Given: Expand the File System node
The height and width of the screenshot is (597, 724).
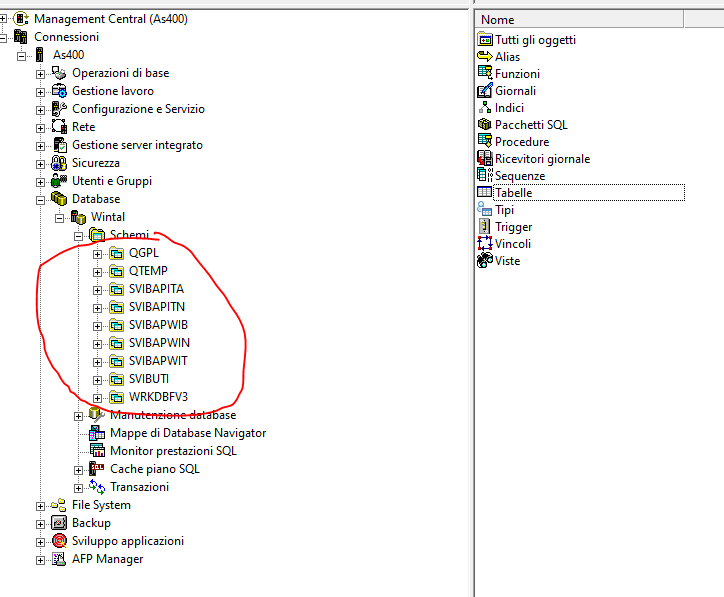Looking at the screenshot, I should [40, 507].
